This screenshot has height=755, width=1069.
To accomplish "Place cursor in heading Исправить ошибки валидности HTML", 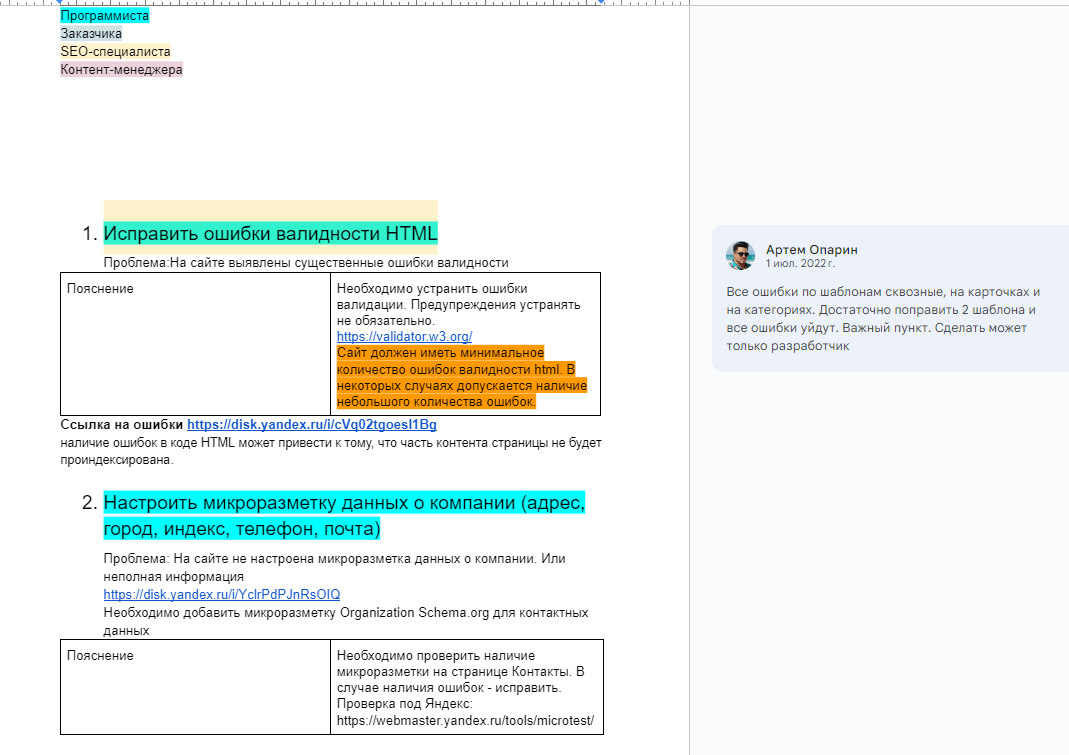I will click(x=270, y=233).
